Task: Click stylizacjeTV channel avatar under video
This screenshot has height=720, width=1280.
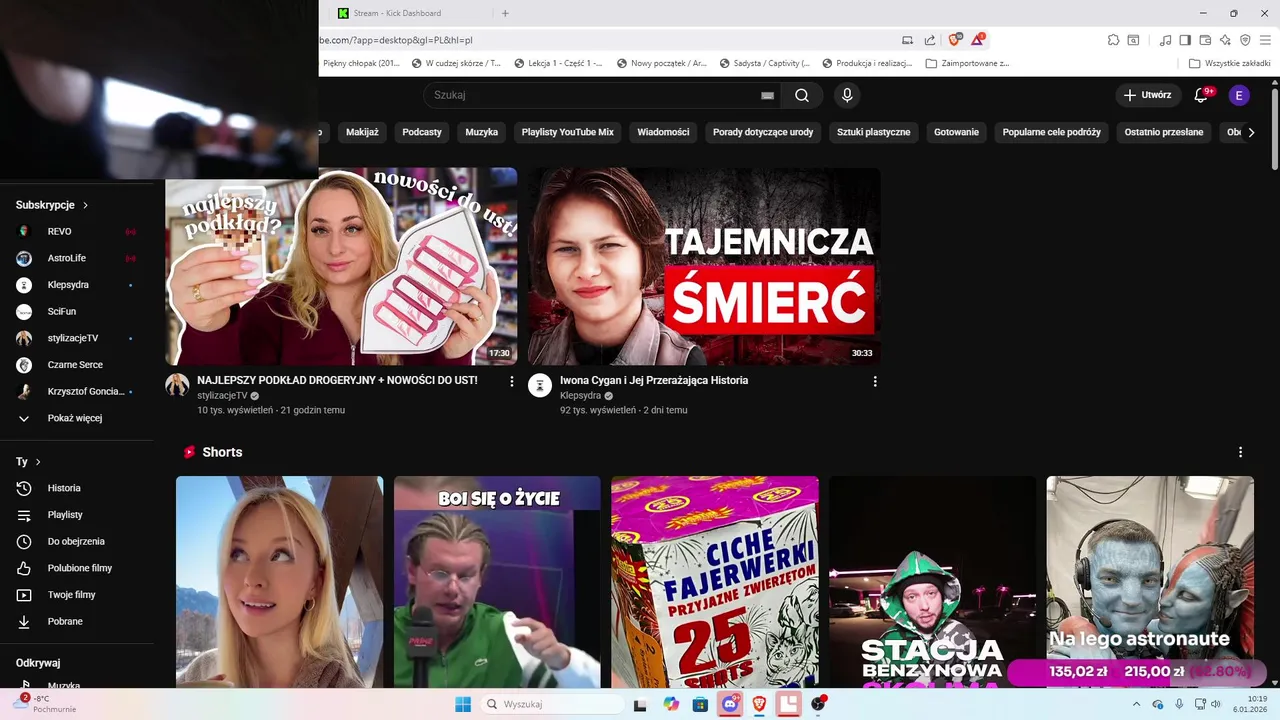Action: click(x=177, y=385)
